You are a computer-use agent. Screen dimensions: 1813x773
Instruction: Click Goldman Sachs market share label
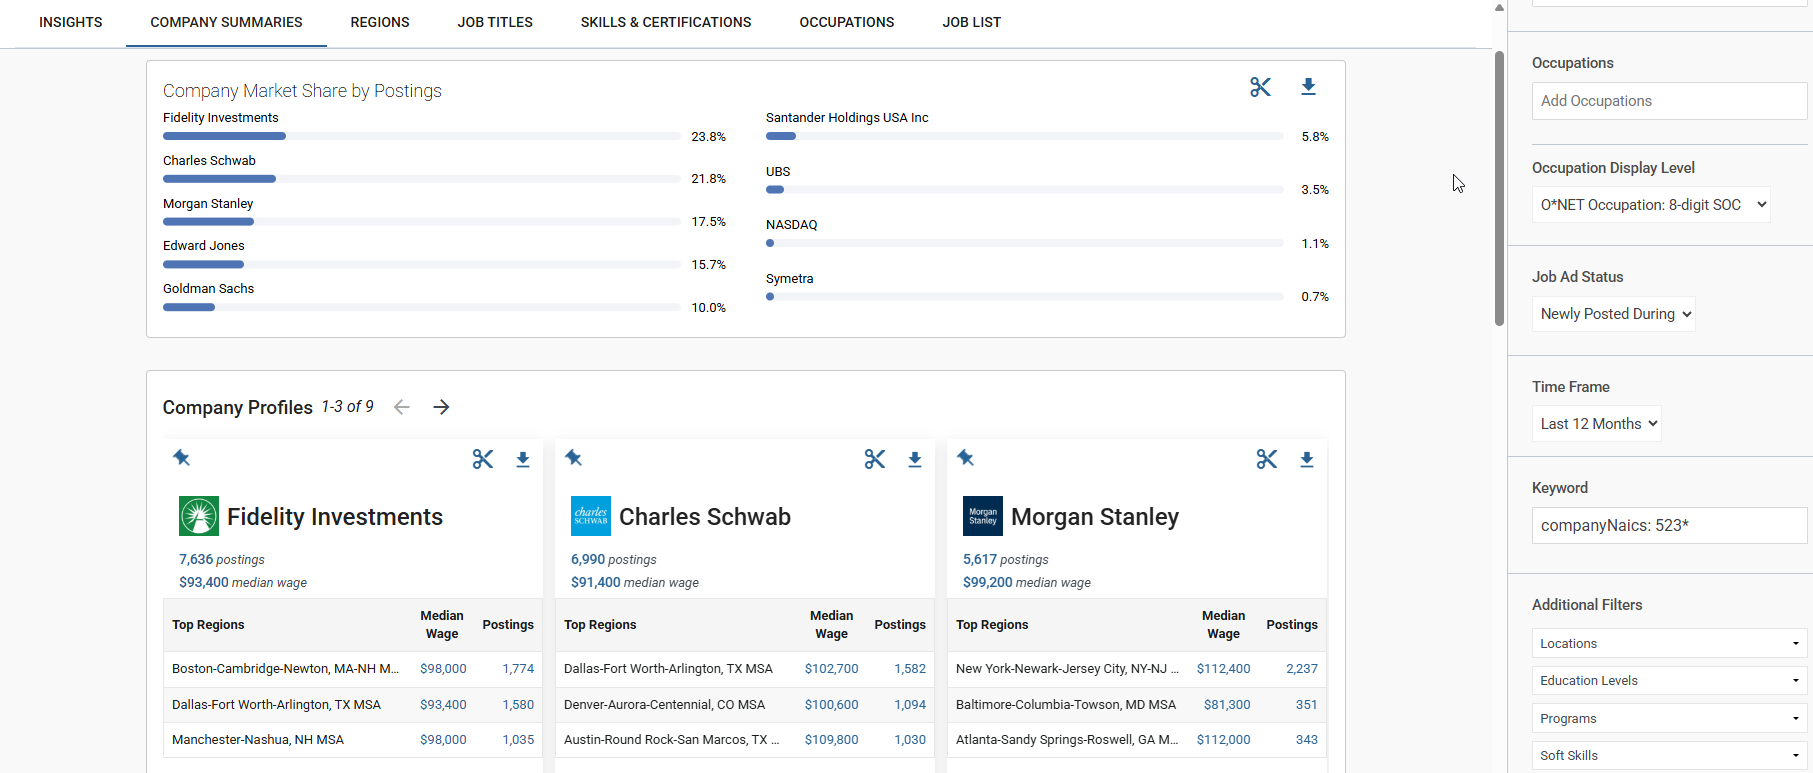tap(208, 289)
